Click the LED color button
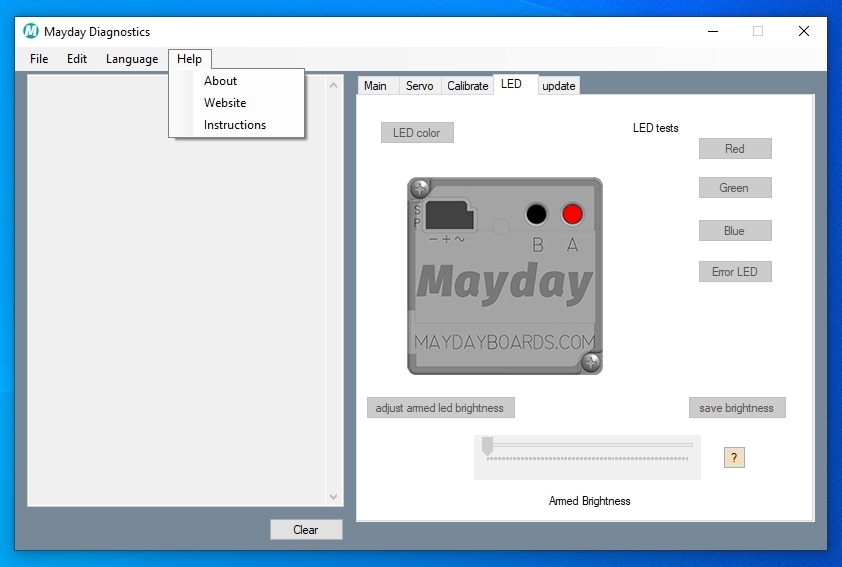842x567 pixels. tap(417, 133)
